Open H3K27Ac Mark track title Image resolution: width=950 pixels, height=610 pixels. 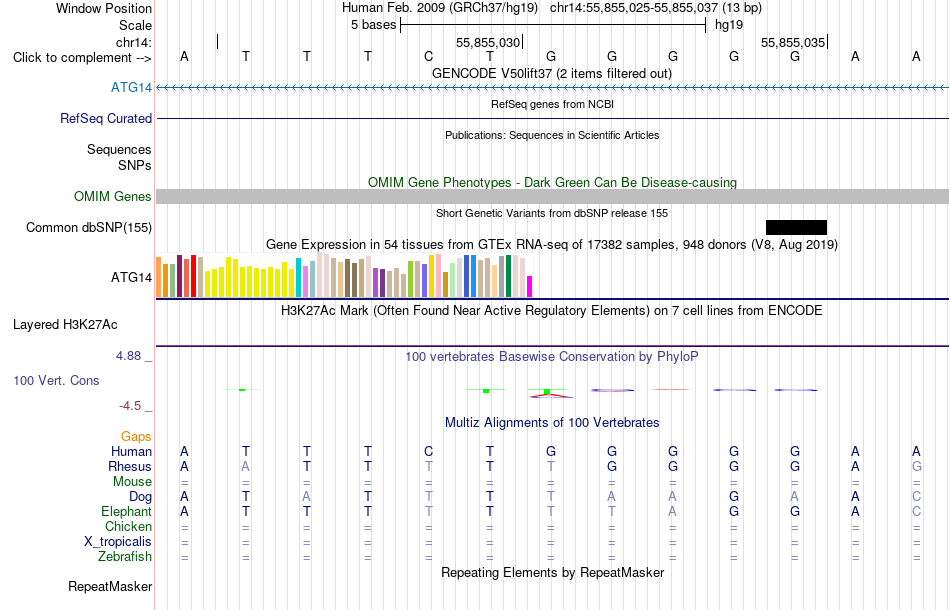pyautogui.click(x=552, y=311)
